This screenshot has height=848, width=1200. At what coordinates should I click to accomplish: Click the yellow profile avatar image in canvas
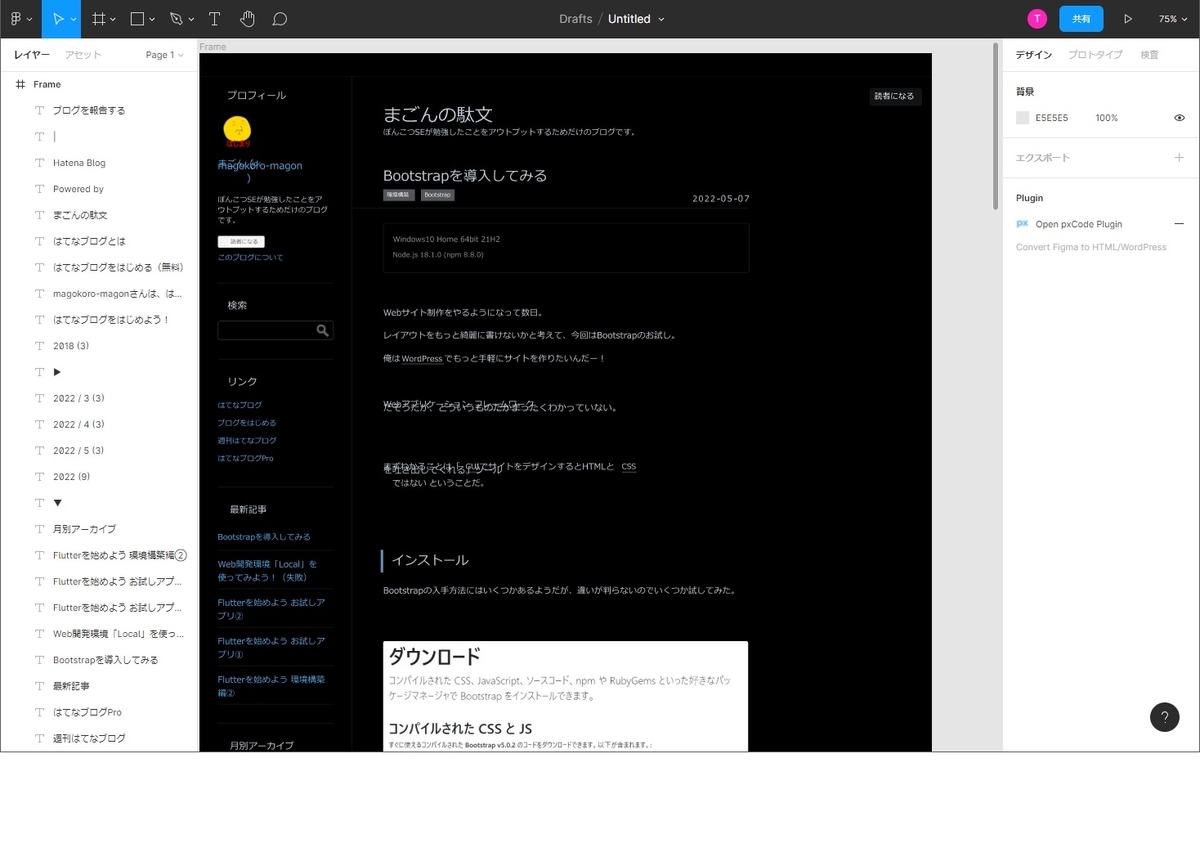[237, 129]
